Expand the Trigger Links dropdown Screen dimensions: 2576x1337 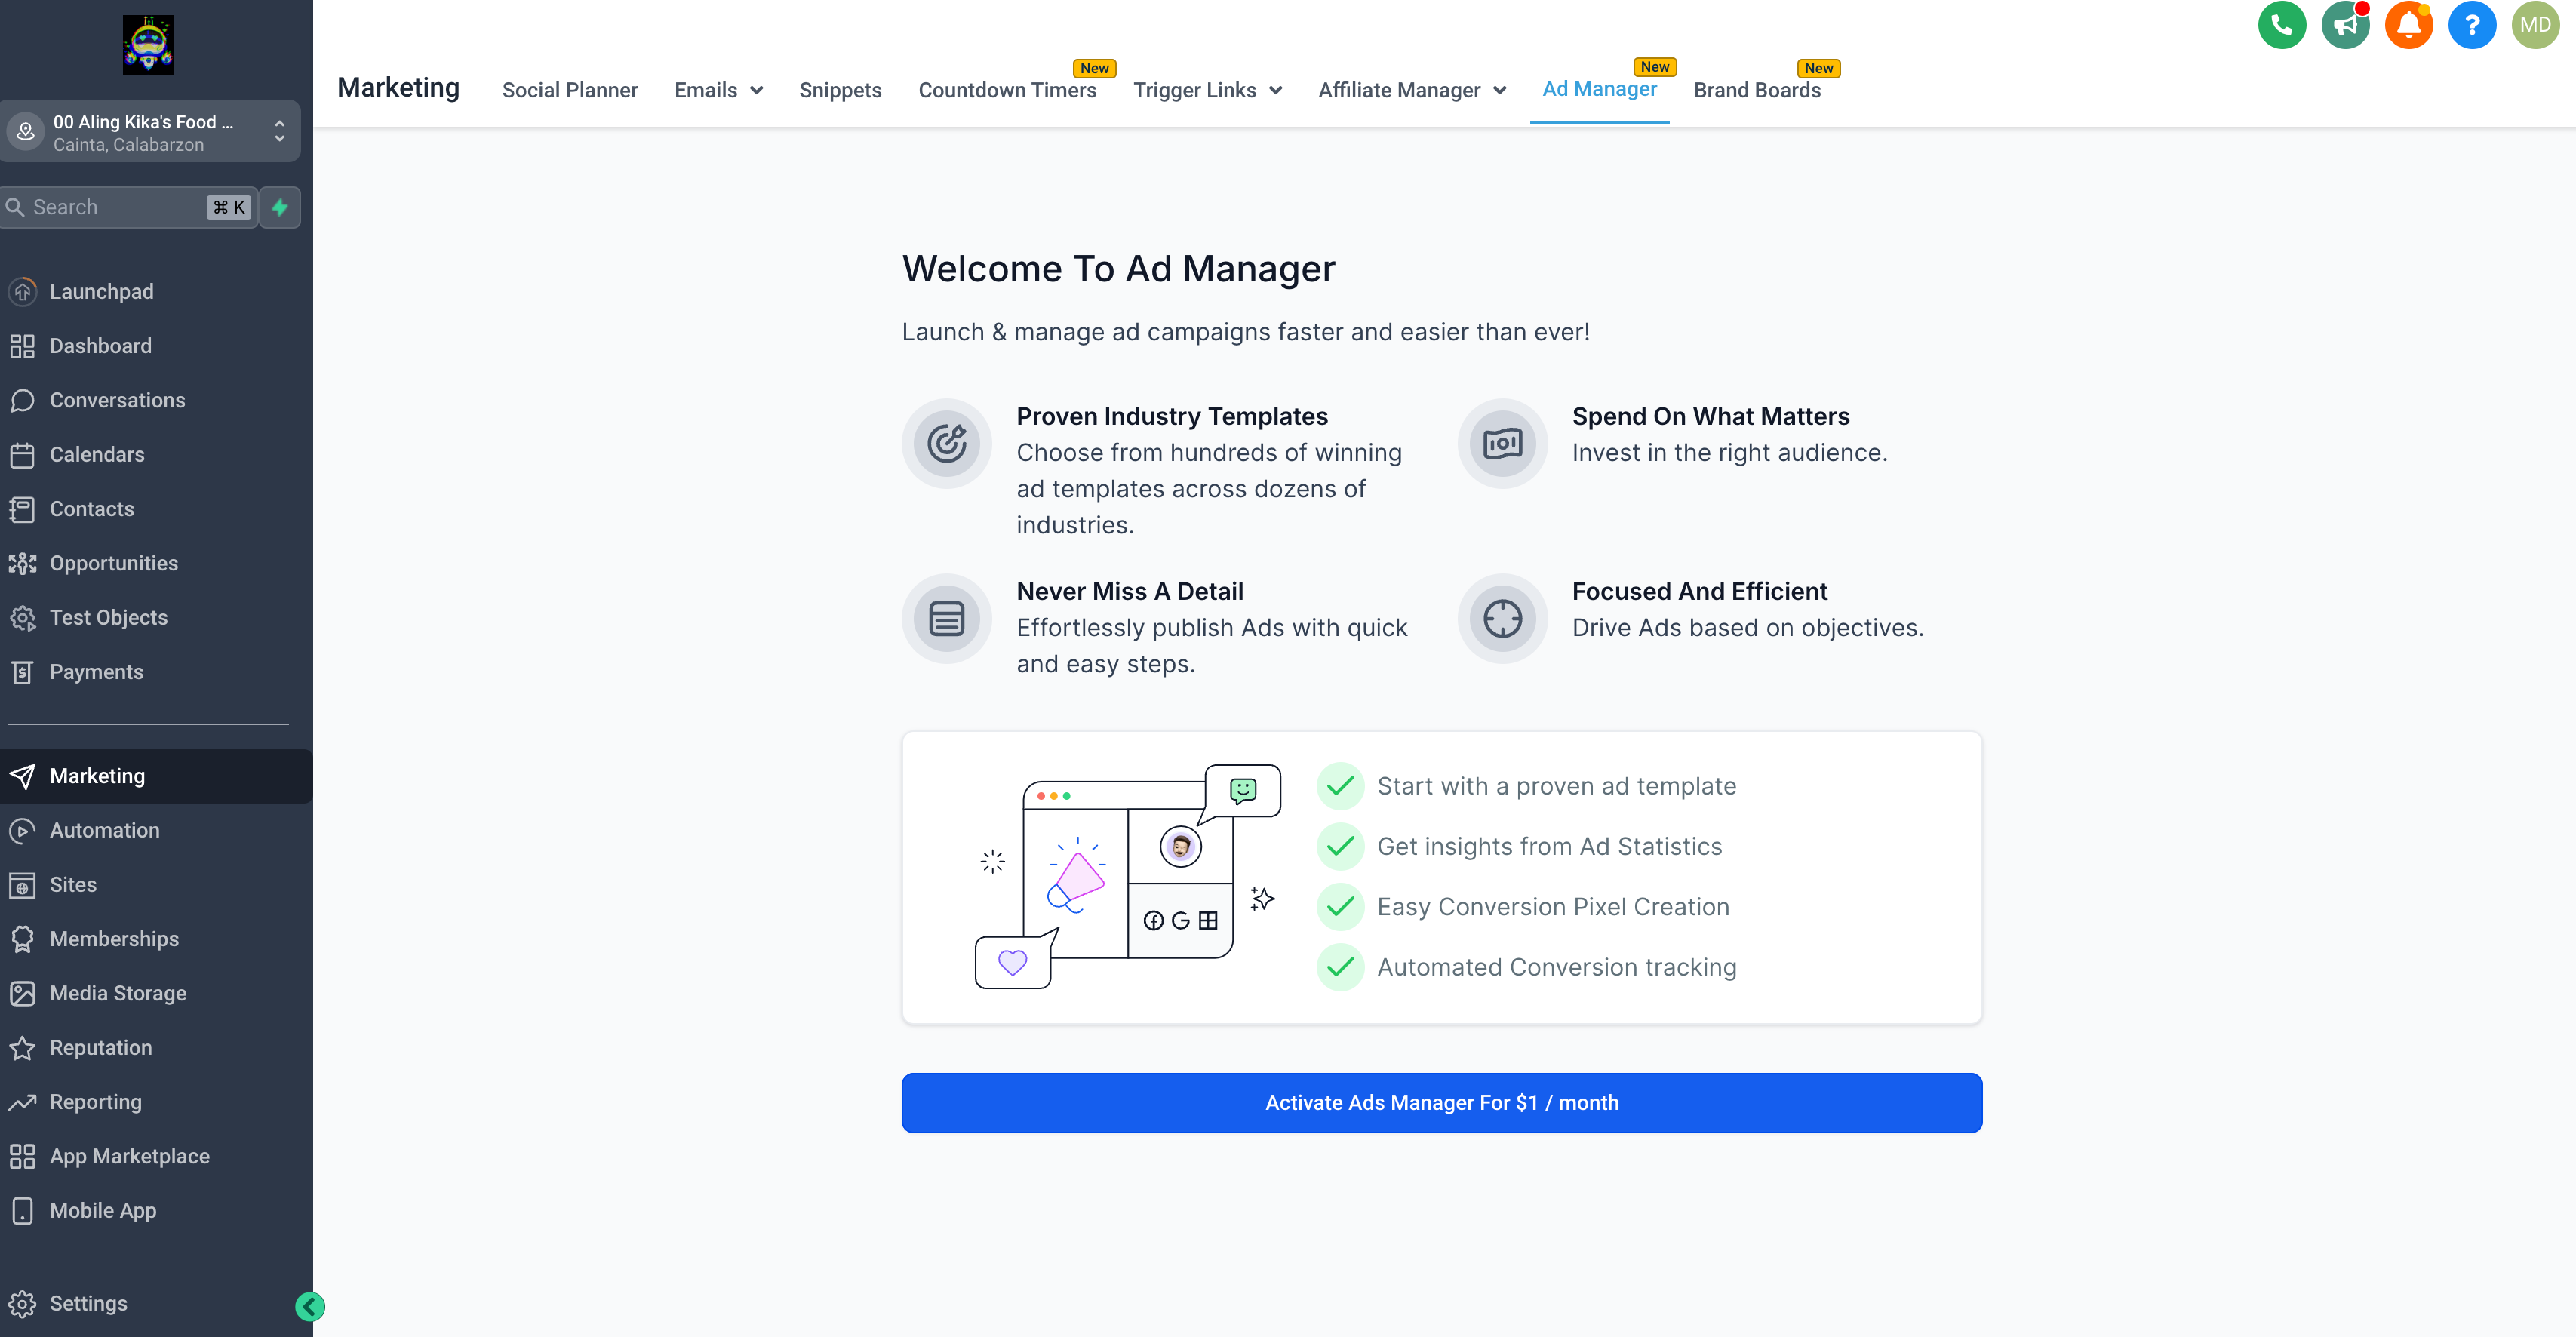point(1207,90)
